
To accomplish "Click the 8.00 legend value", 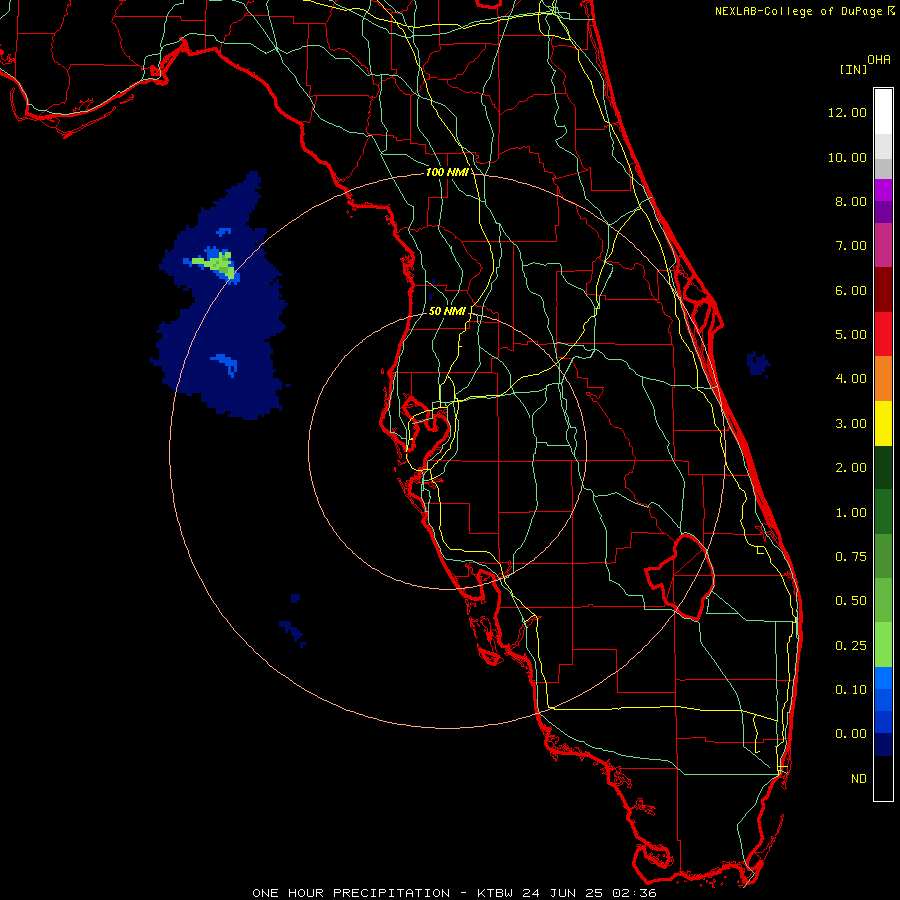I will tap(851, 201).
